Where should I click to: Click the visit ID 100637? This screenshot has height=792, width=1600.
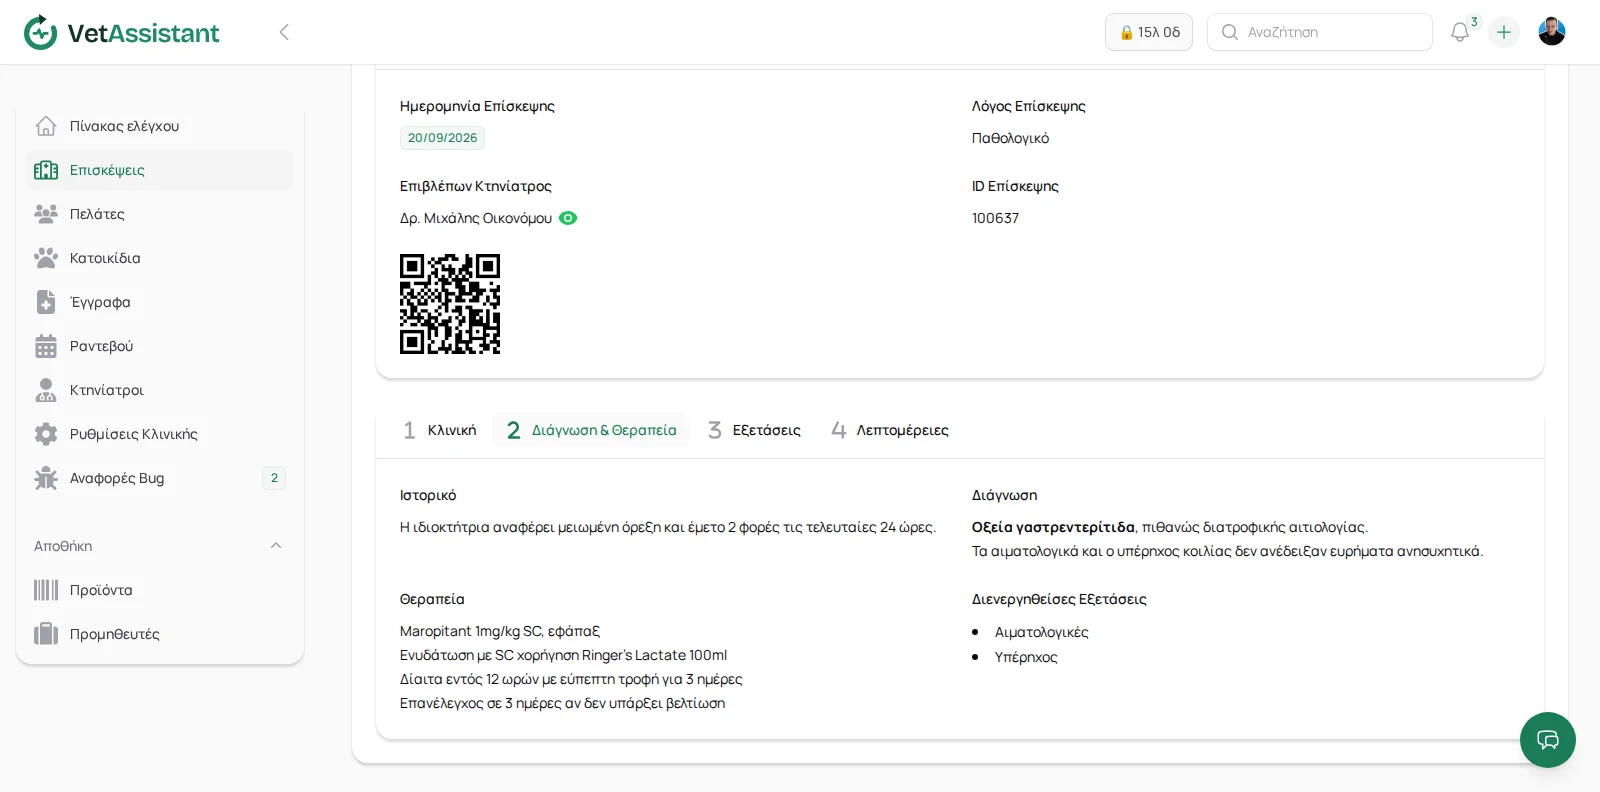(995, 218)
